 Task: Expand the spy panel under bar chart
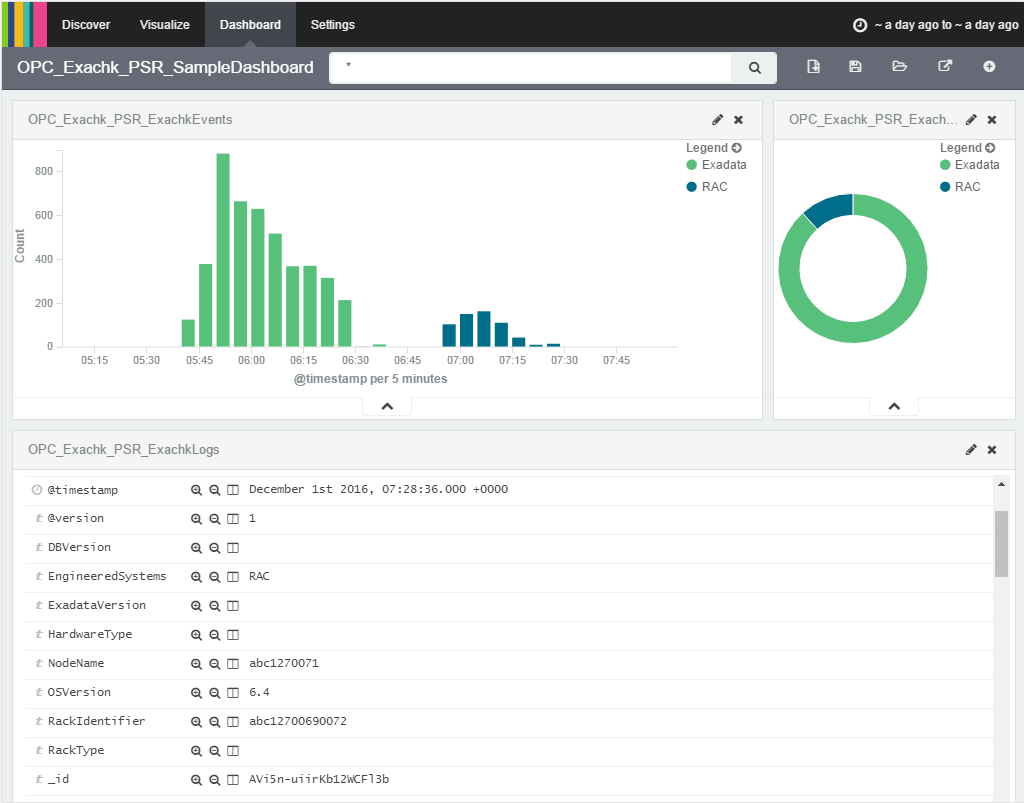[x=387, y=406]
